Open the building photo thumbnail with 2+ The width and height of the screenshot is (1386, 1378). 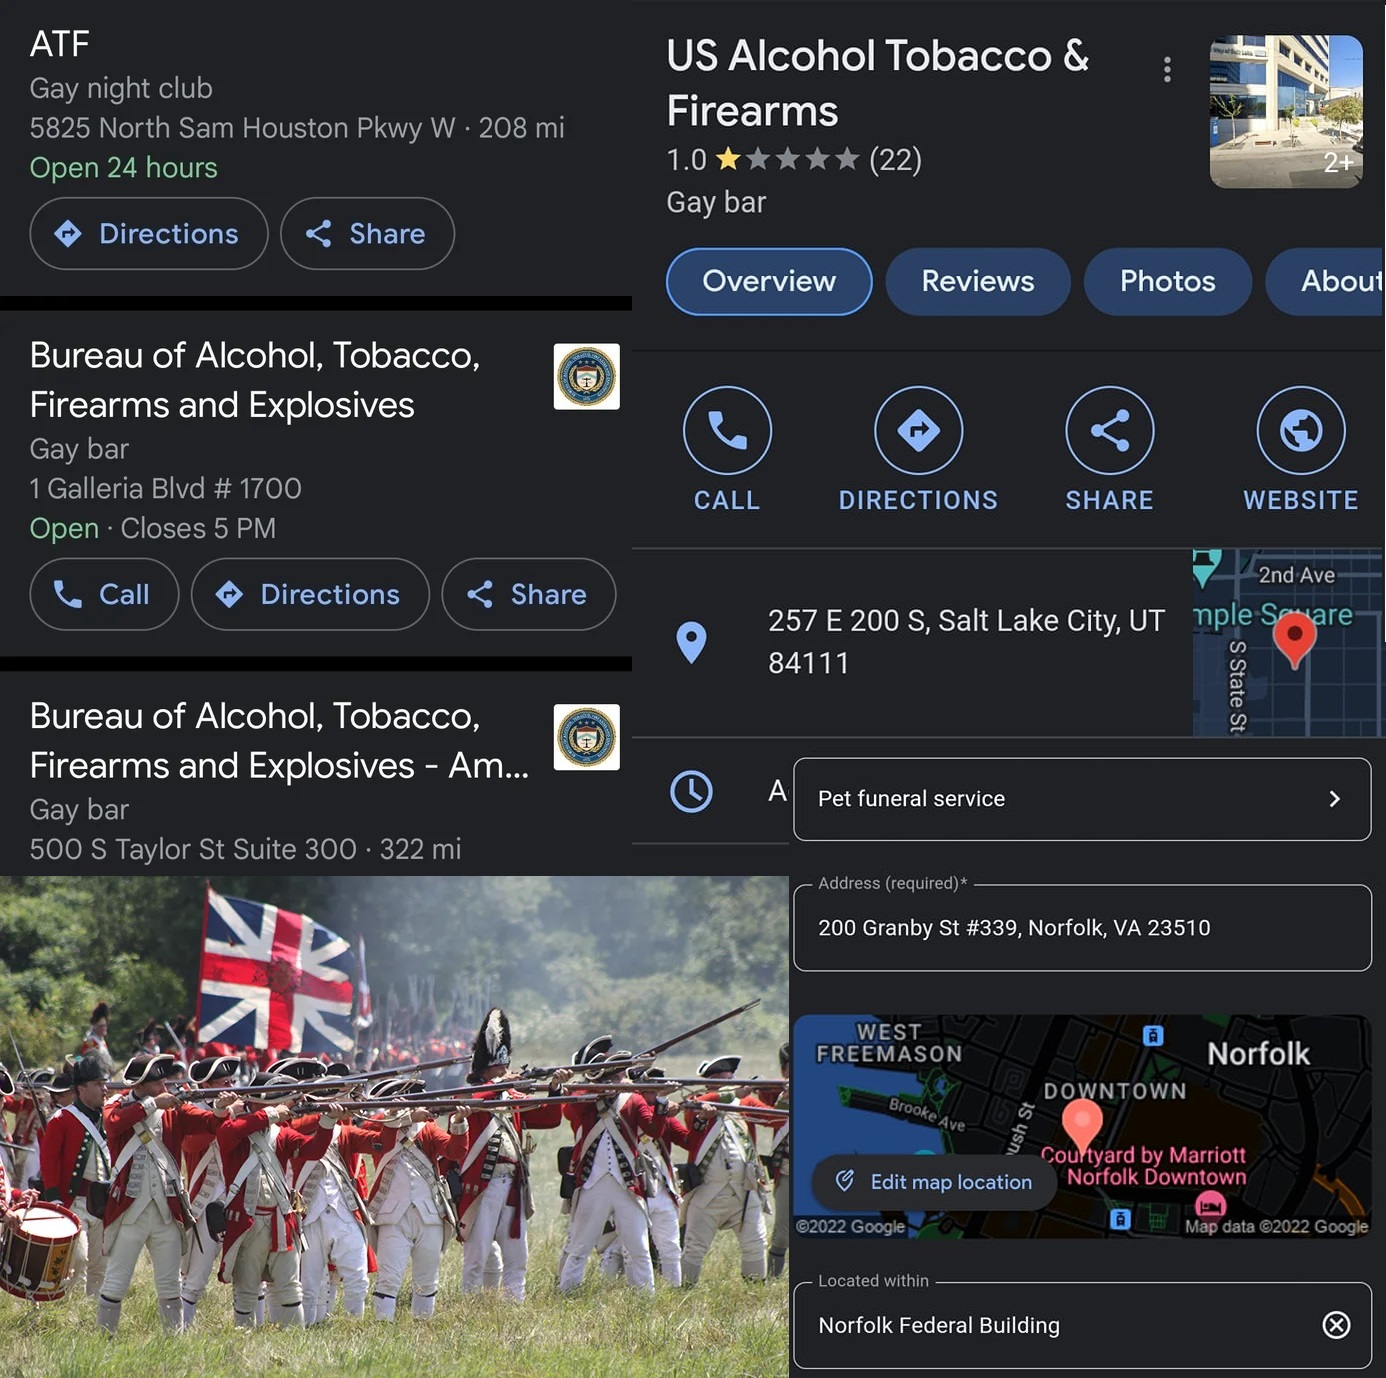[1286, 111]
